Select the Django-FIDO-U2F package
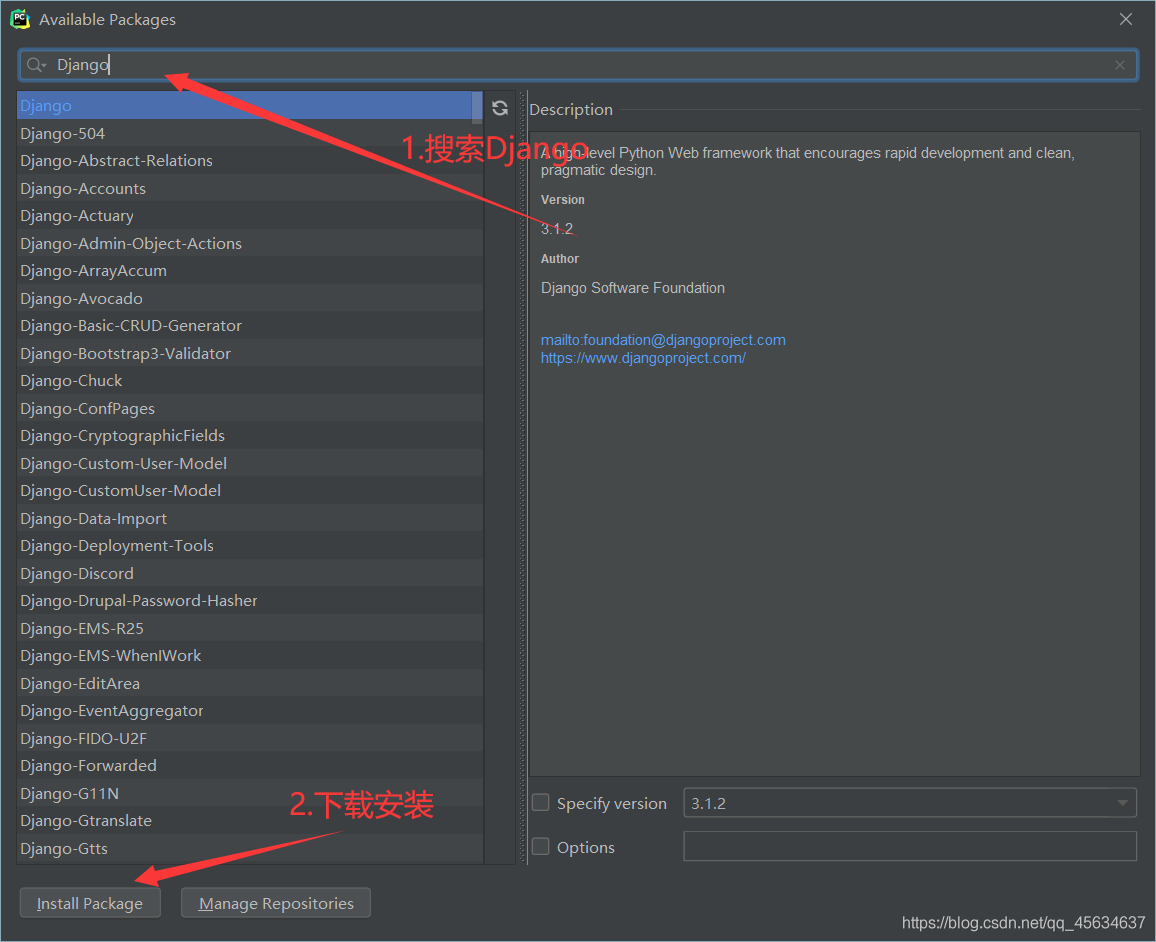Image resolution: width=1156 pixels, height=942 pixels. click(x=250, y=739)
